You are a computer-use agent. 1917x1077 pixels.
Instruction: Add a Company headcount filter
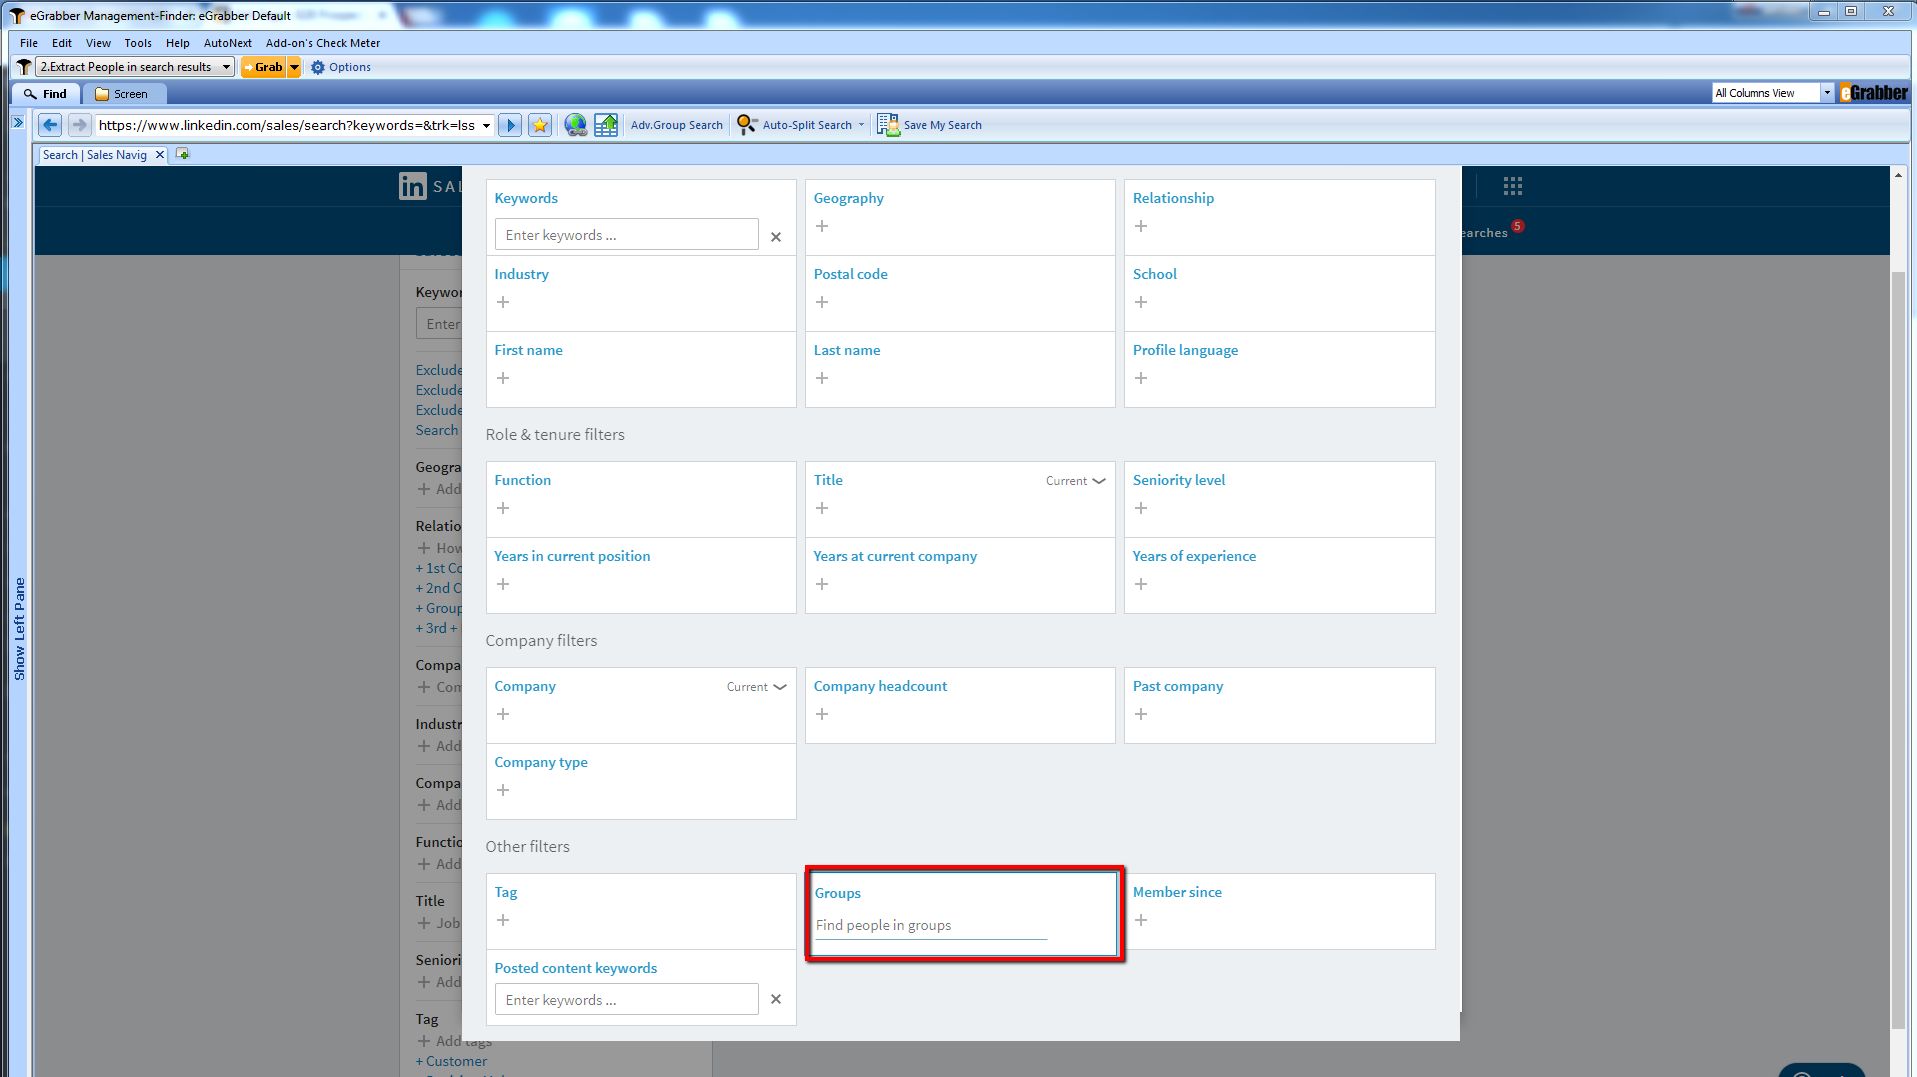coord(822,714)
